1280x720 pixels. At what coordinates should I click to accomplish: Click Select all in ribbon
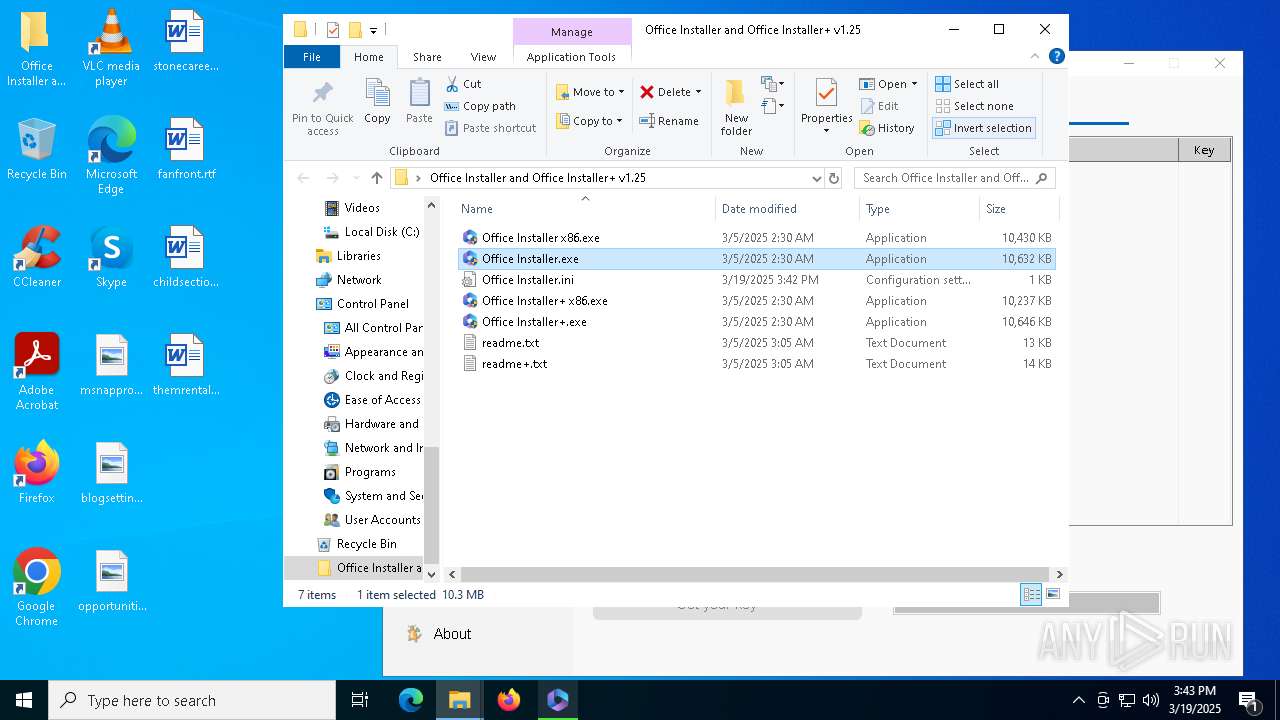pyautogui.click(x=967, y=84)
